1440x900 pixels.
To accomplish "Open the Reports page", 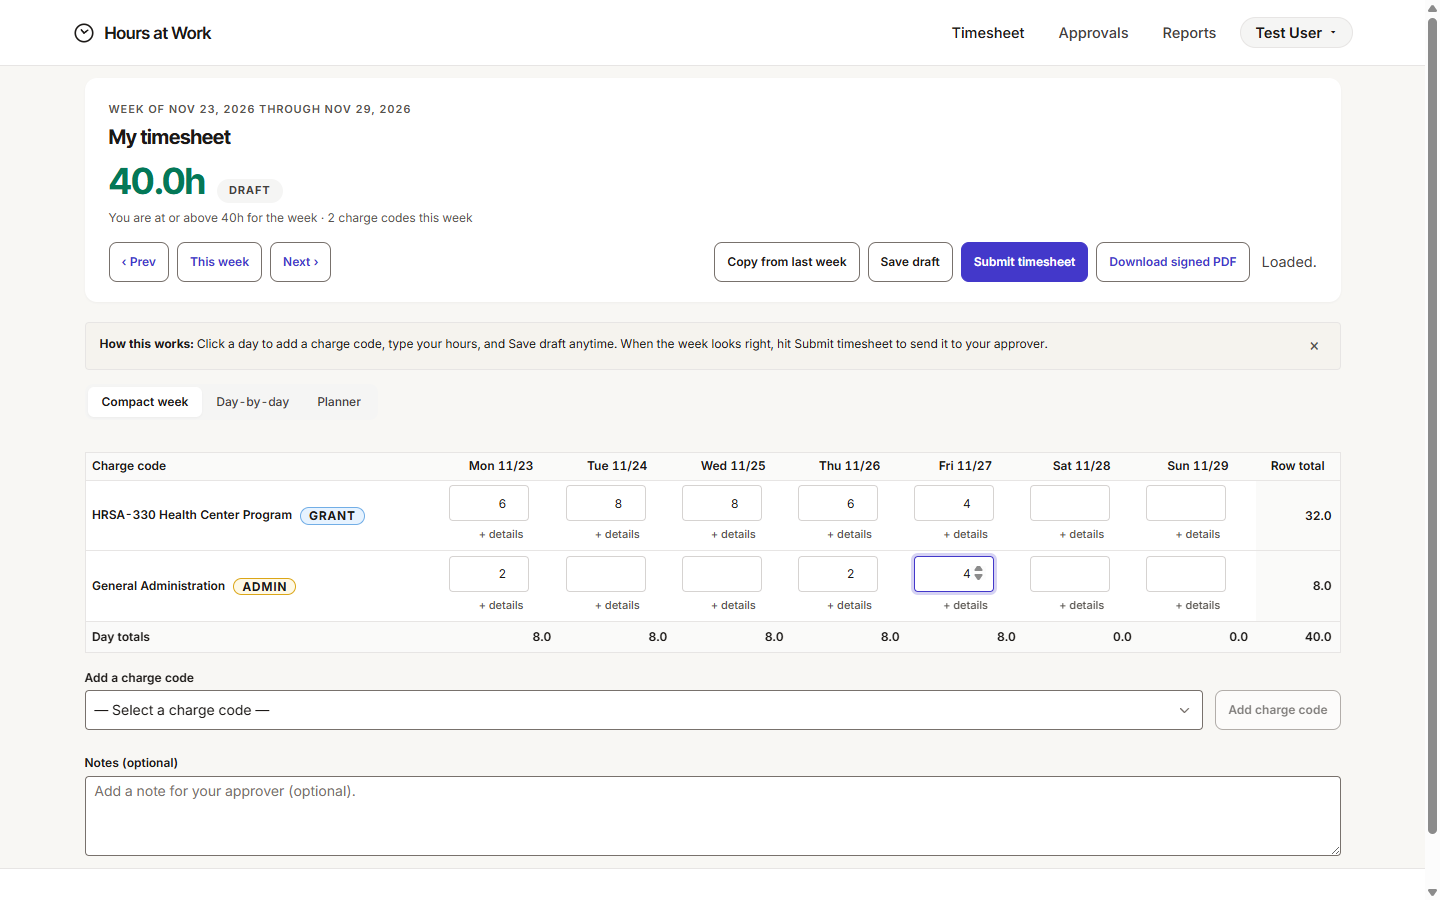I will pyautogui.click(x=1189, y=33).
